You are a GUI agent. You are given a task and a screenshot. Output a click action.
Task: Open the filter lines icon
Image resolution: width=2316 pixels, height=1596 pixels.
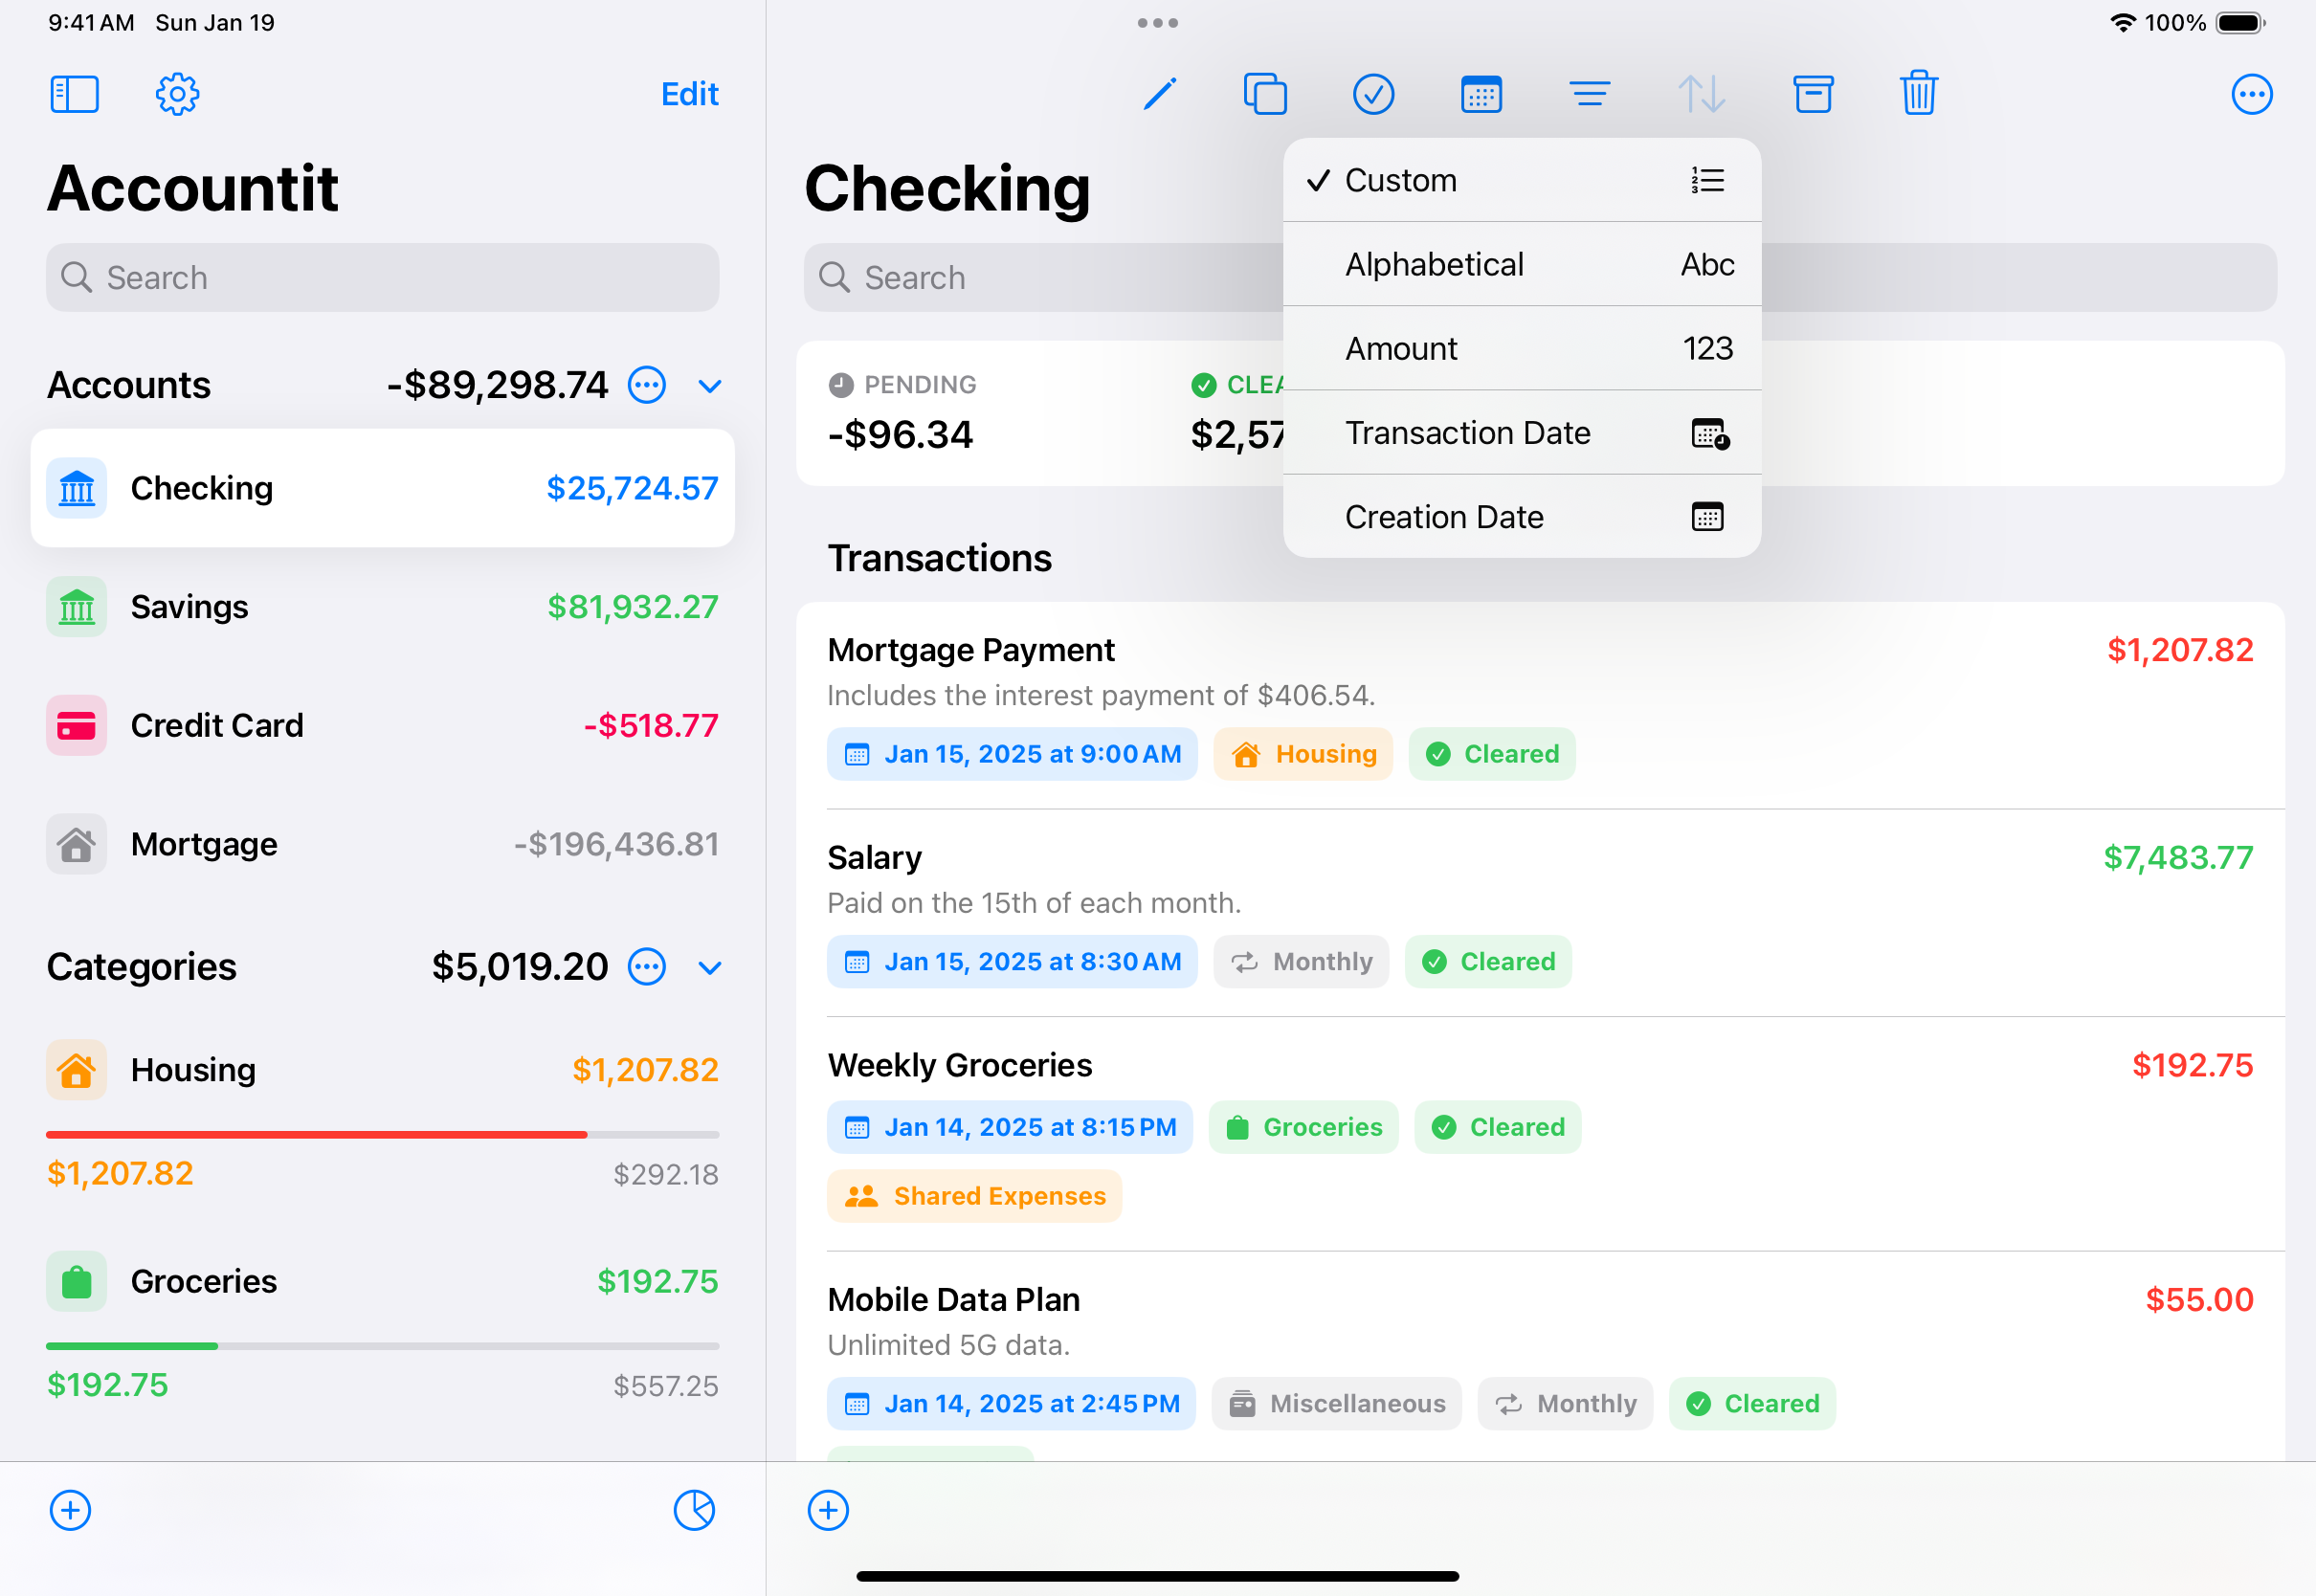[x=1589, y=94]
